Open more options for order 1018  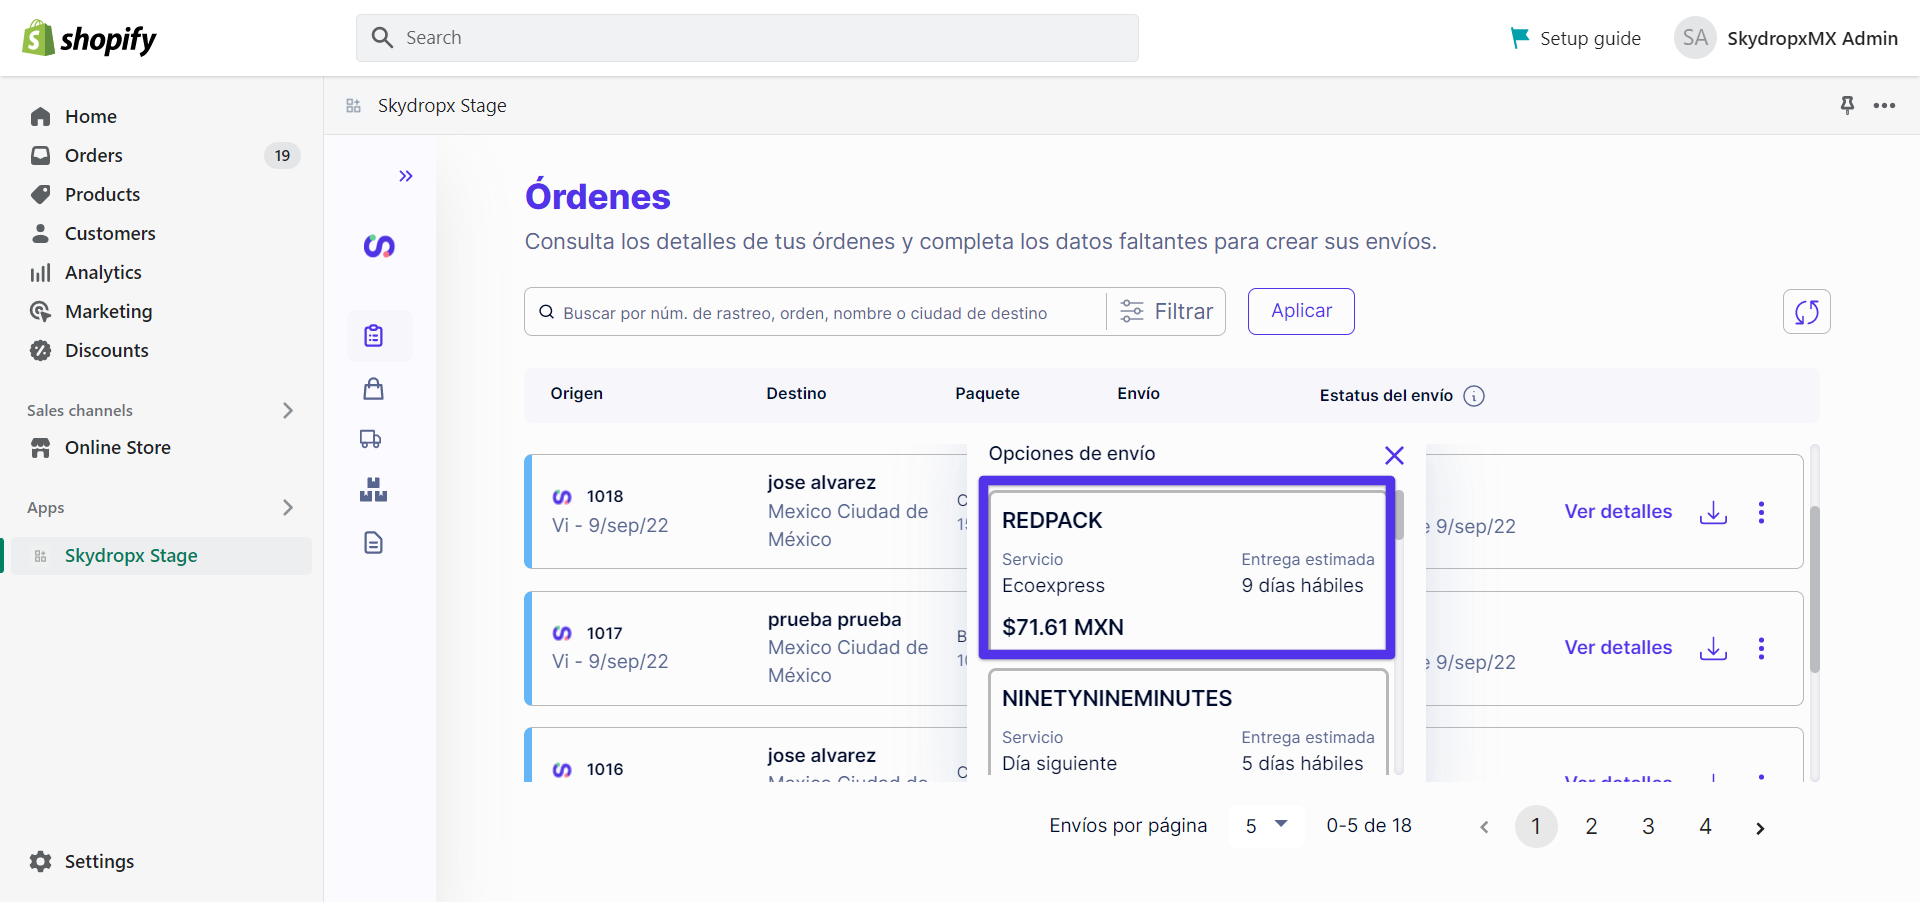click(1761, 512)
